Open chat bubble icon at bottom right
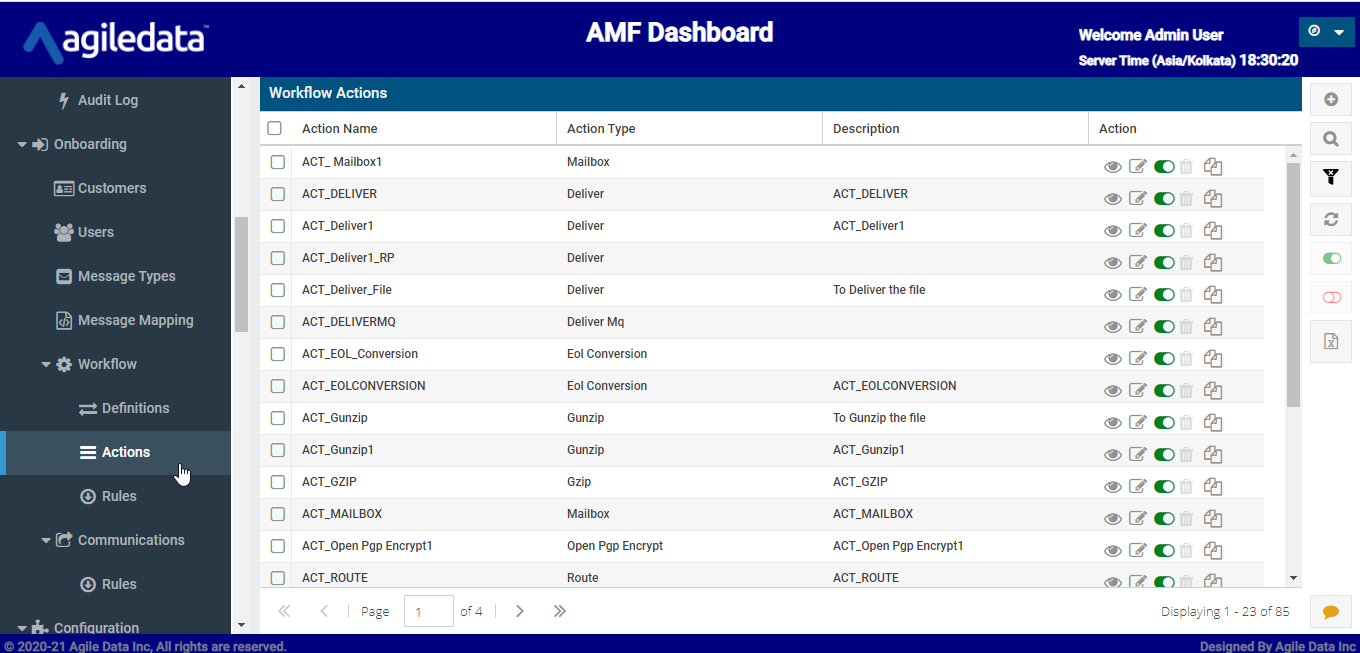This screenshot has height=653, width=1360. 1330,612
